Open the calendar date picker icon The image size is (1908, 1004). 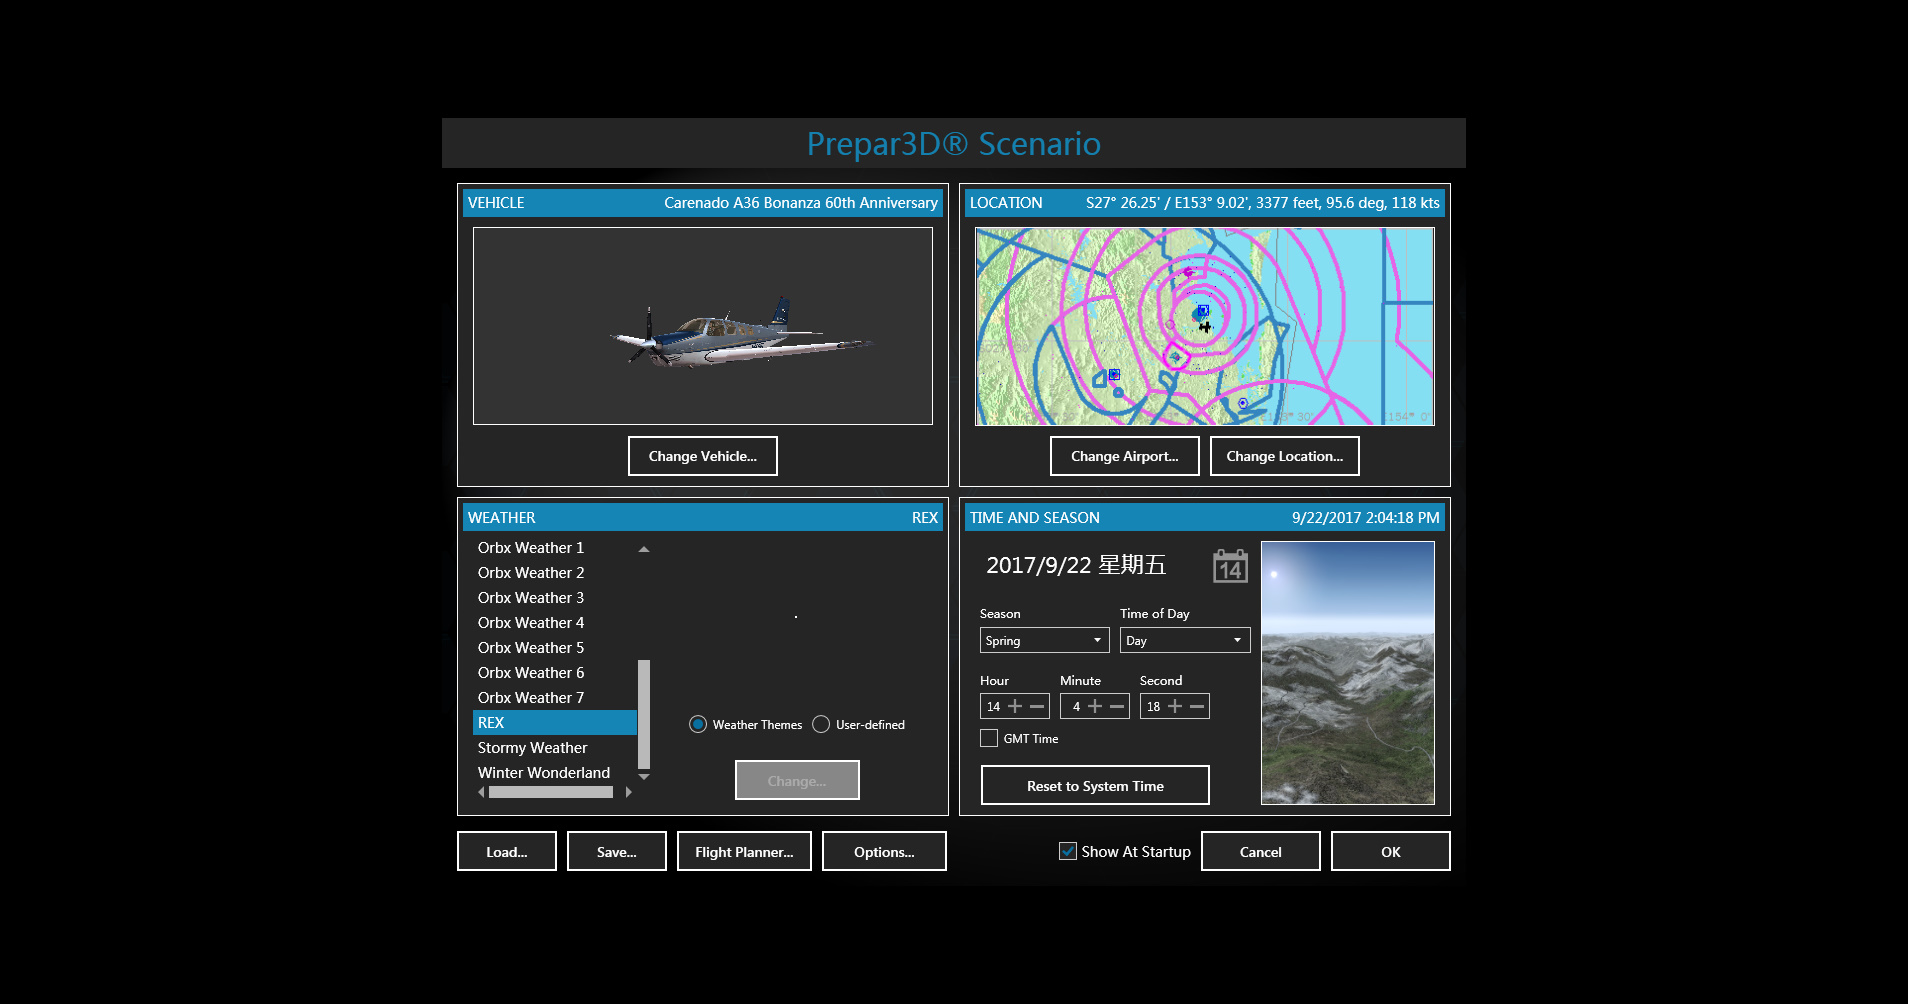pos(1230,566)
